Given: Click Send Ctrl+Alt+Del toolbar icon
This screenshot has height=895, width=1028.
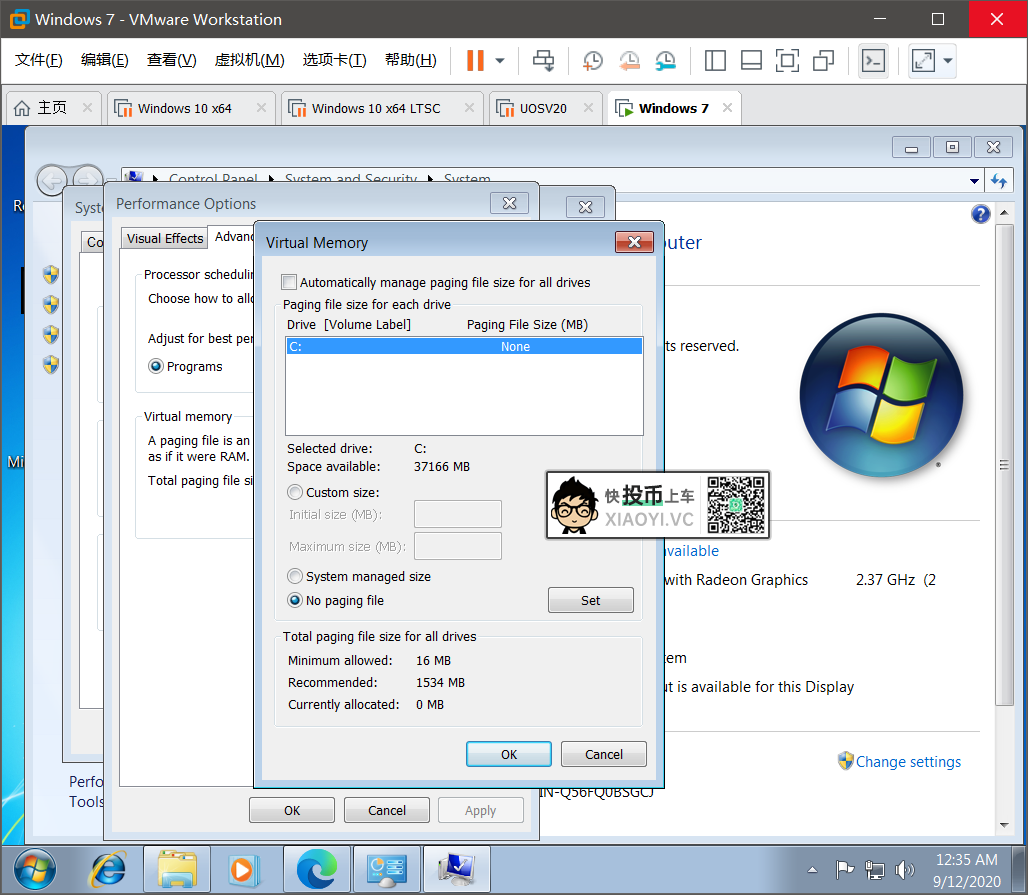Looking at the screenshot, I should coord(543,60).
